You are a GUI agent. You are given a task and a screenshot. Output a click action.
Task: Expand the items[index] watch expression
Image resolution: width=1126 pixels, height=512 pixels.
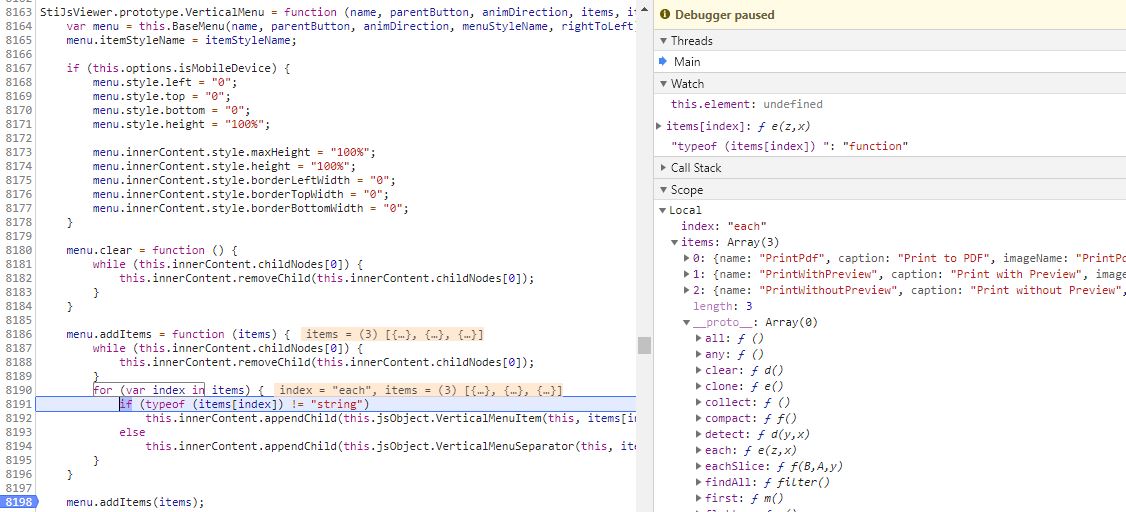[x=659, y=126]
